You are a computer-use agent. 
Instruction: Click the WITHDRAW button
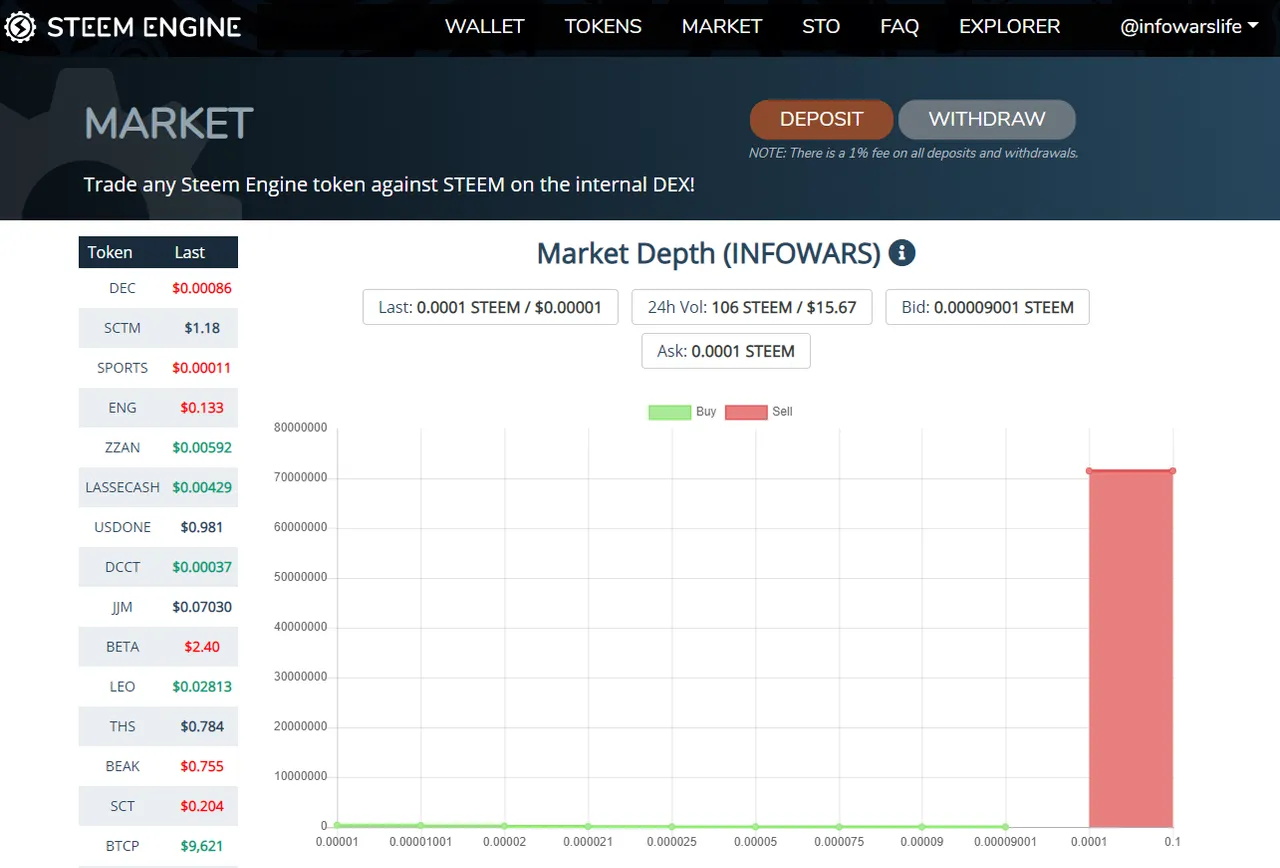pos(987,119)
